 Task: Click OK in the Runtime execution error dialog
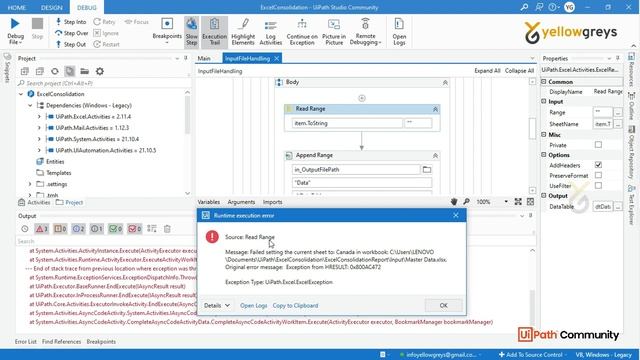(444, 305)
